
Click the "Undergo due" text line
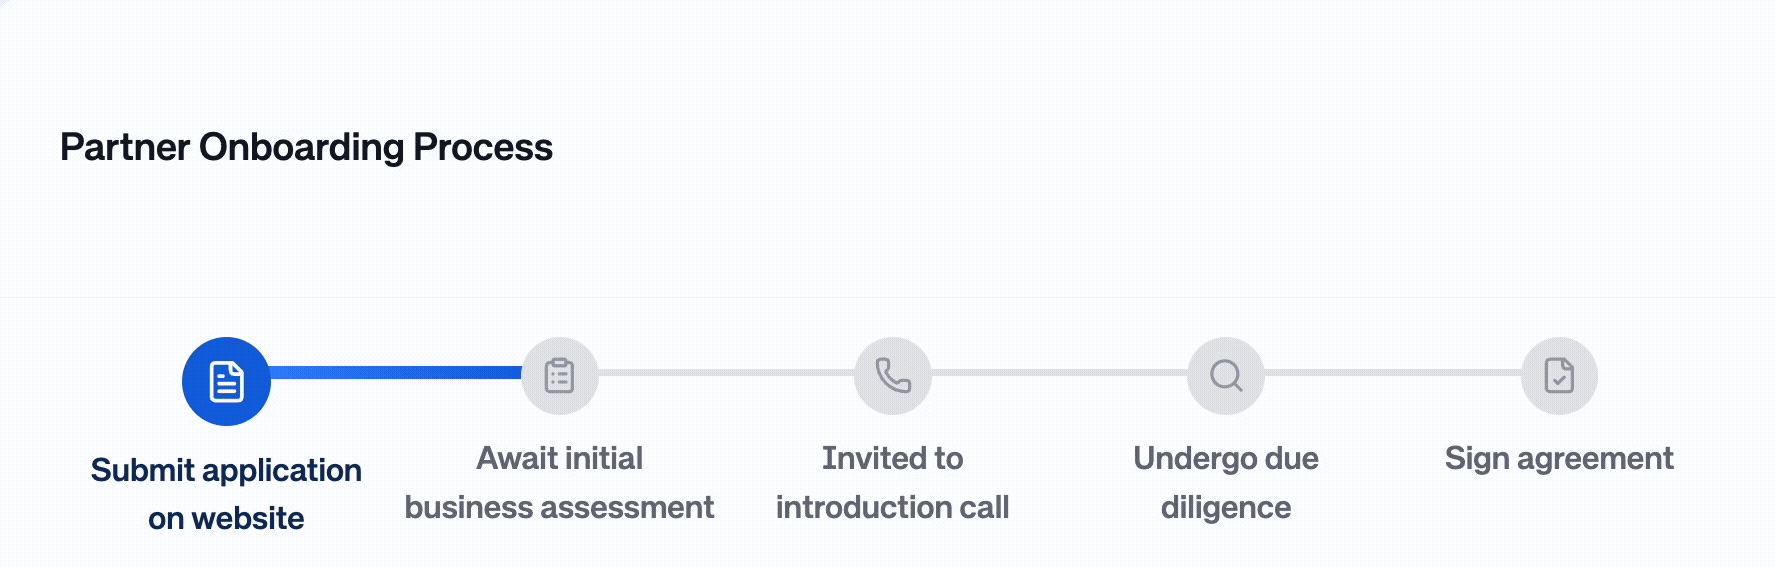tap(1226, 458)
